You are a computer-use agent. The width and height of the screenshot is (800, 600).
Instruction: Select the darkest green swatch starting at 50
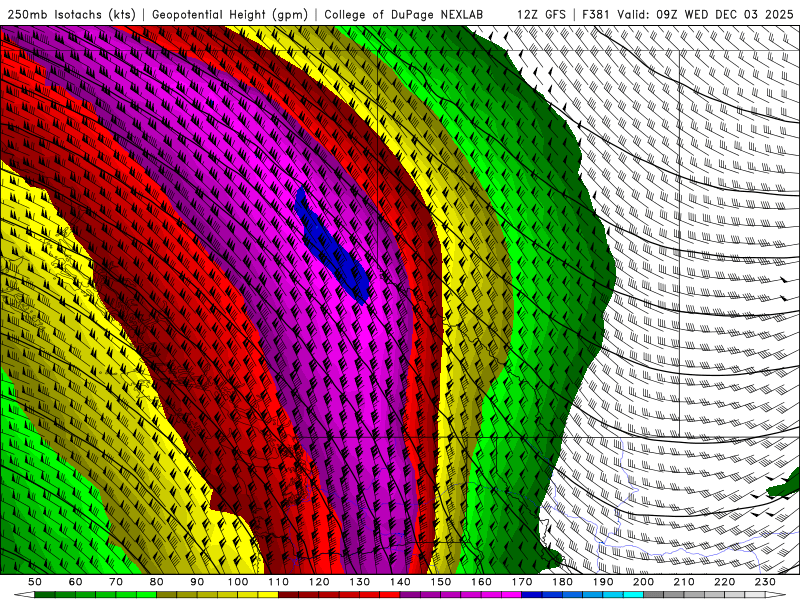45,595
